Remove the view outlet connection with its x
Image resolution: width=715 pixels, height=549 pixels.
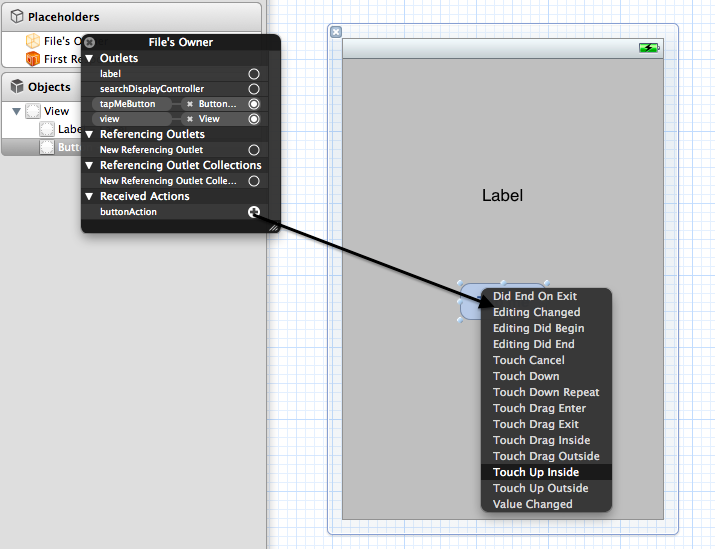pyautogui.click(x=190, y=119)
